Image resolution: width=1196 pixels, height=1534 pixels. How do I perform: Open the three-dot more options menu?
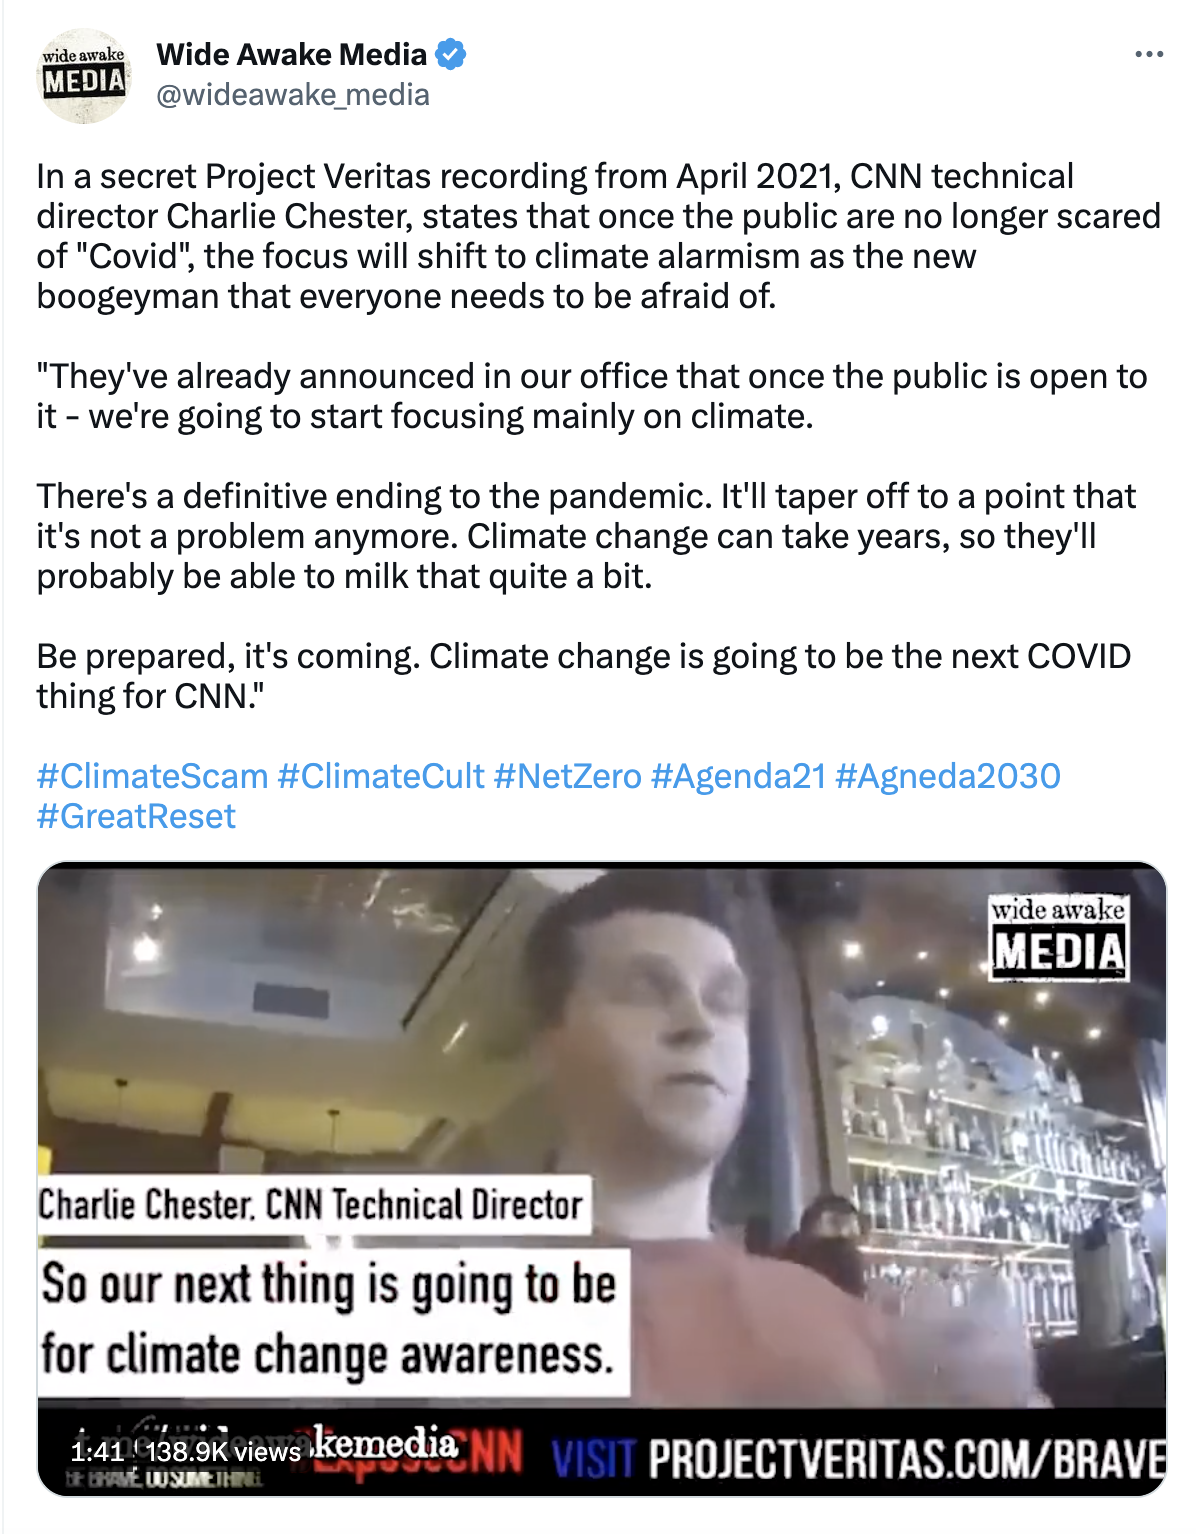point(1149,55)
